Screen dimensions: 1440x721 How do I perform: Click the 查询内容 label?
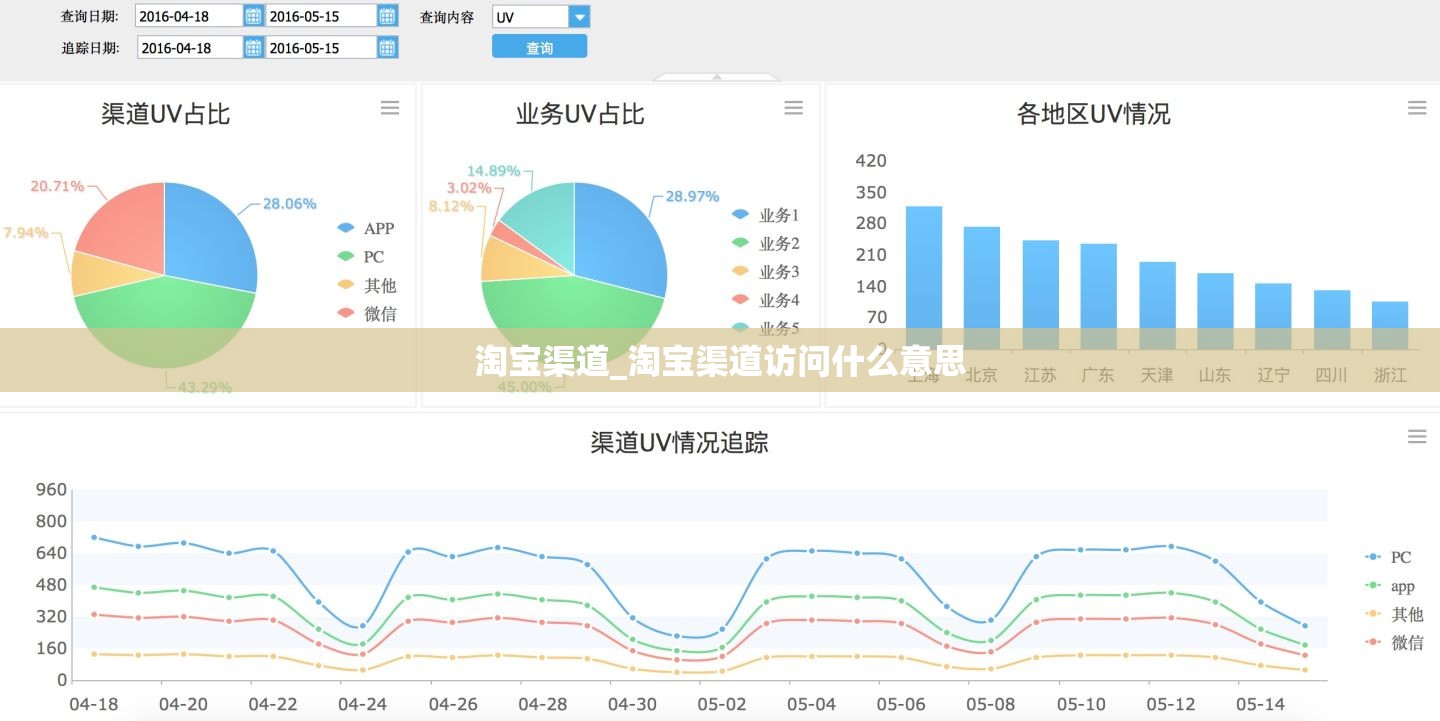click(x=447, y=17)
